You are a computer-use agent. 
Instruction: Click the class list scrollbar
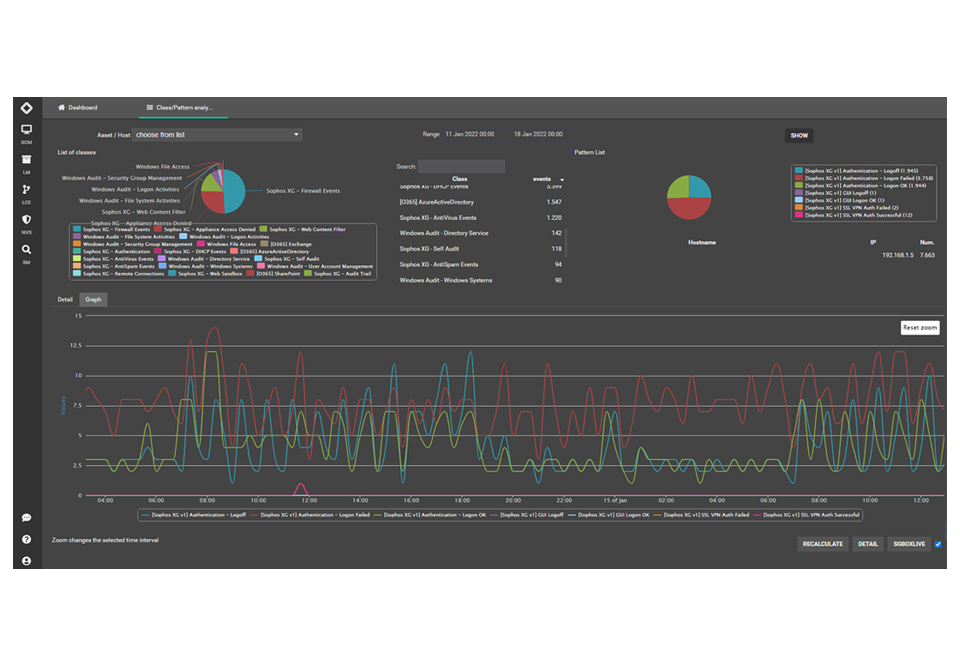click(566, 242)
